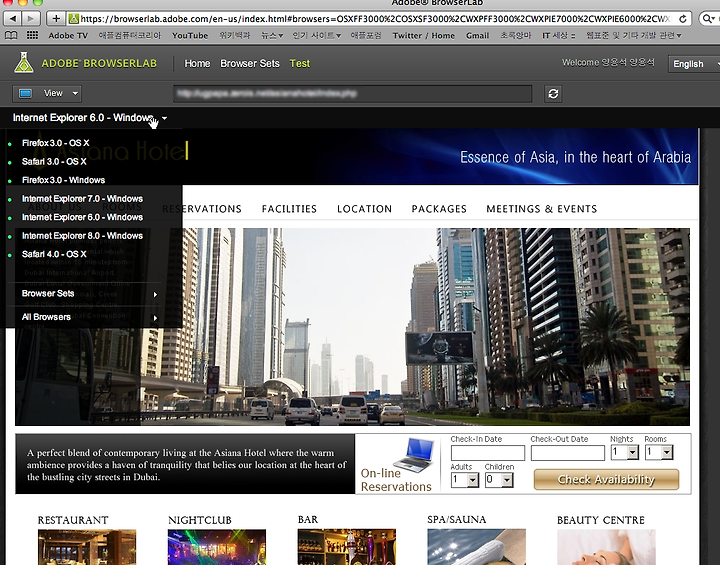This screenshot has height=565, width=720.
Task: Click the NIGHTCLUB thumbnail image
Action: point(217,547)
